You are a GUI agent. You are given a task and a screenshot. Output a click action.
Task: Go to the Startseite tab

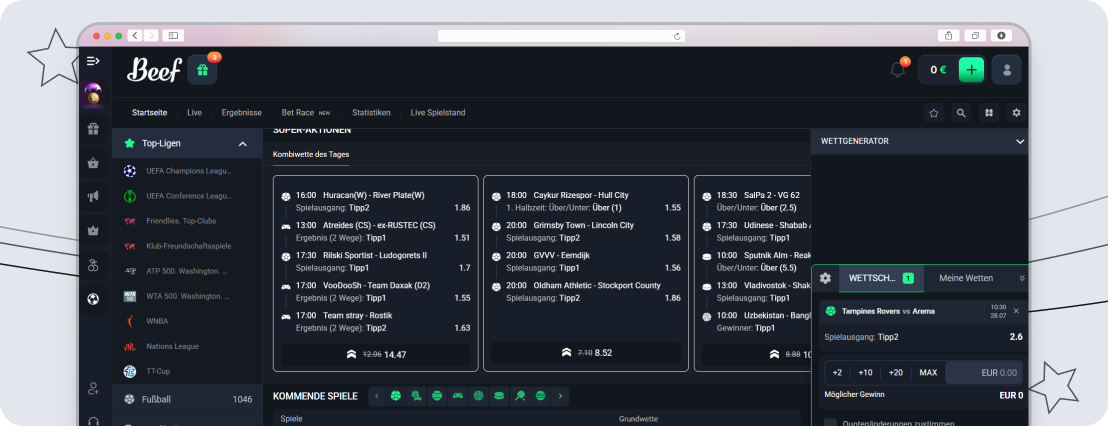pyautogui.click(x=150, y=112)
